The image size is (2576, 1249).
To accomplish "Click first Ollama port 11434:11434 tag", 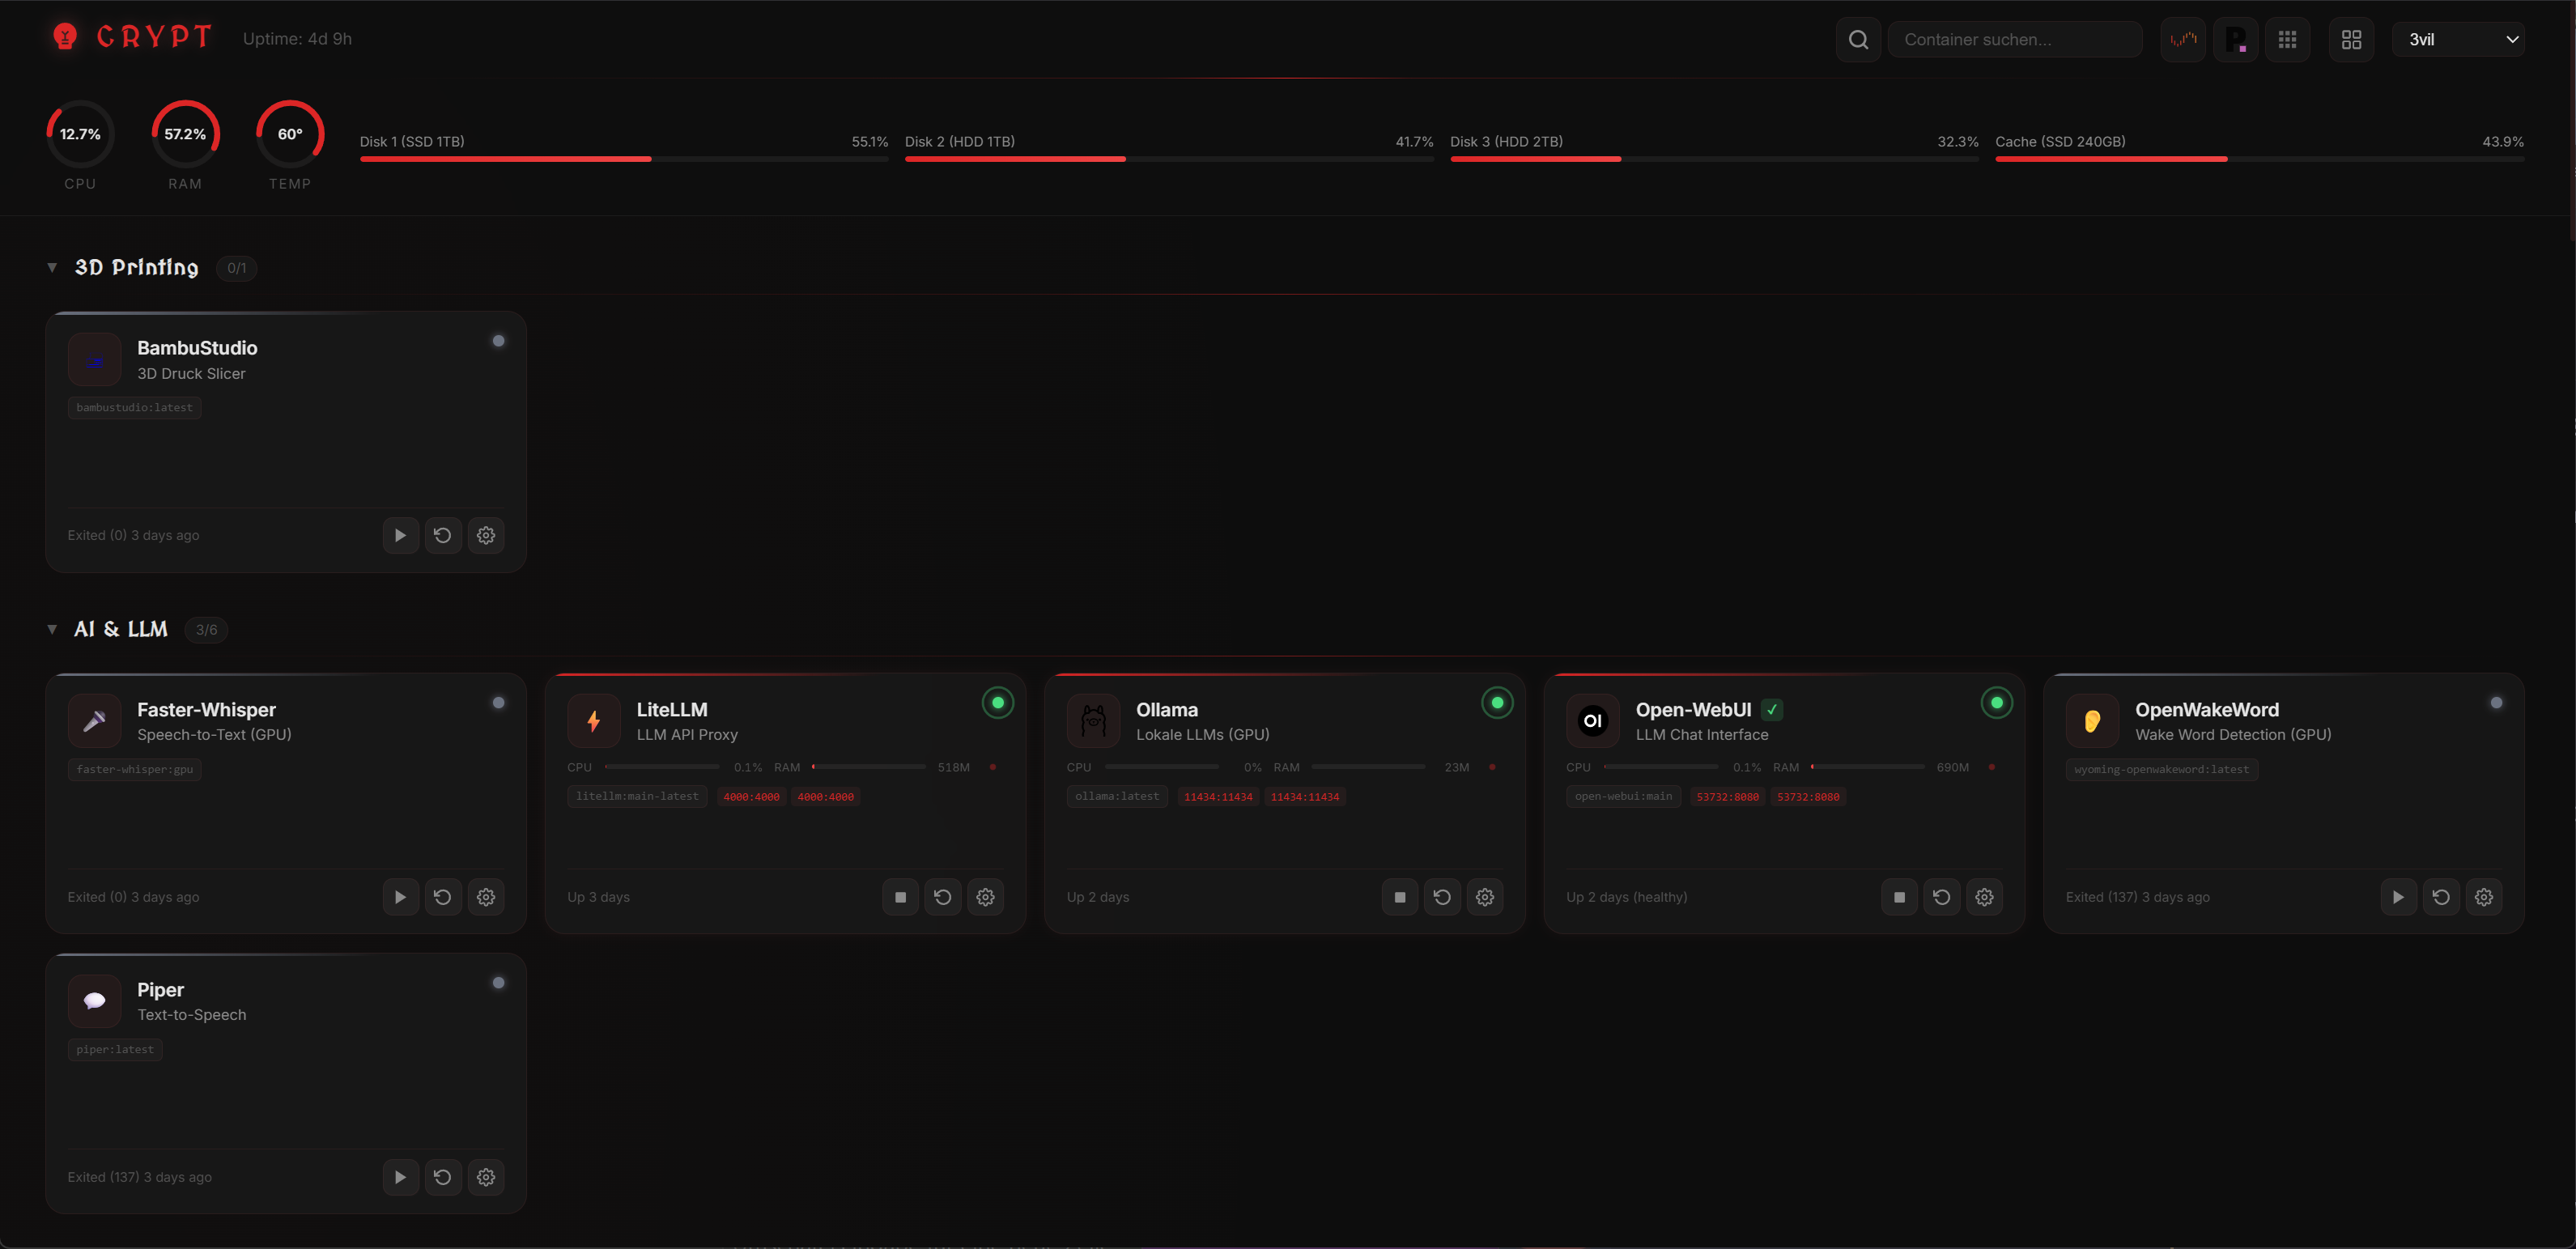I will (x=1218, y=797).
